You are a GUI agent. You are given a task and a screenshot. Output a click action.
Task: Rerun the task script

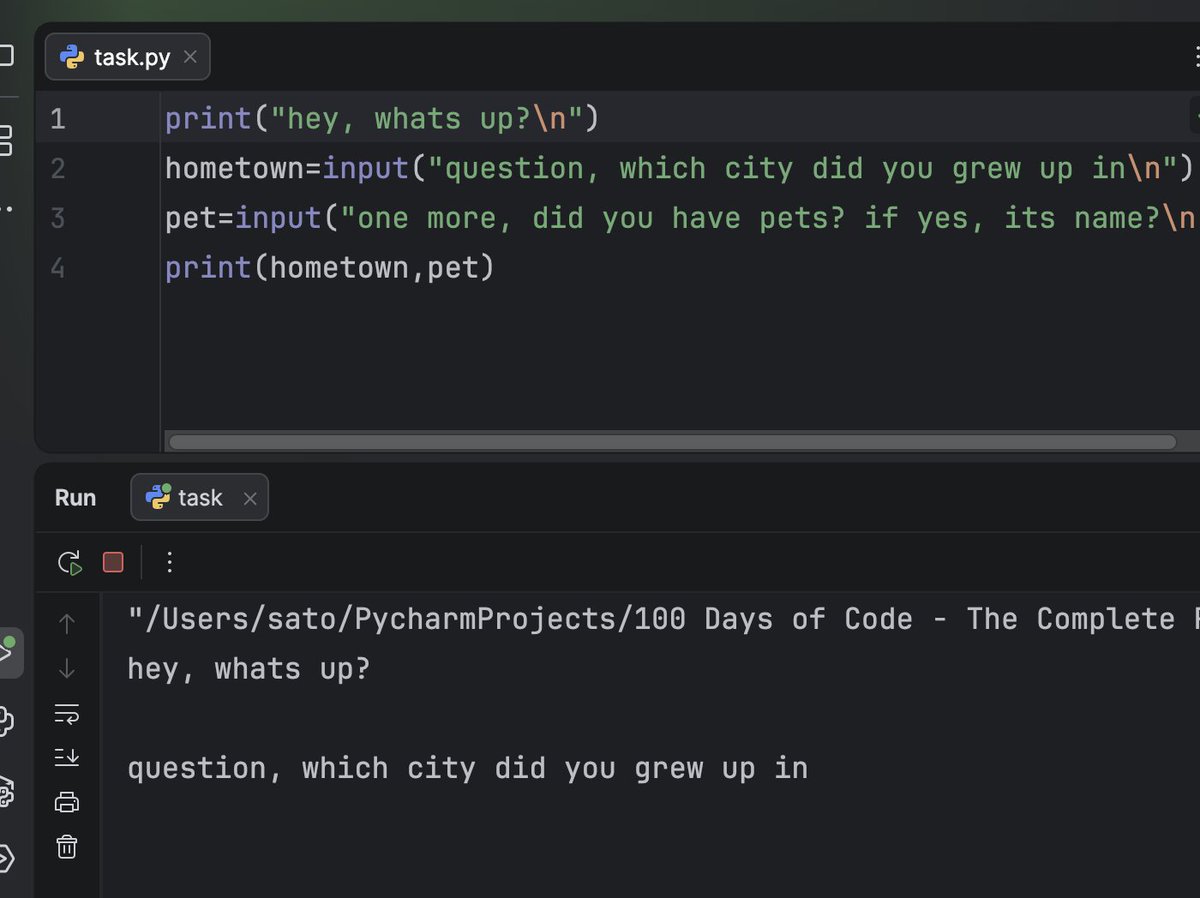69,563
